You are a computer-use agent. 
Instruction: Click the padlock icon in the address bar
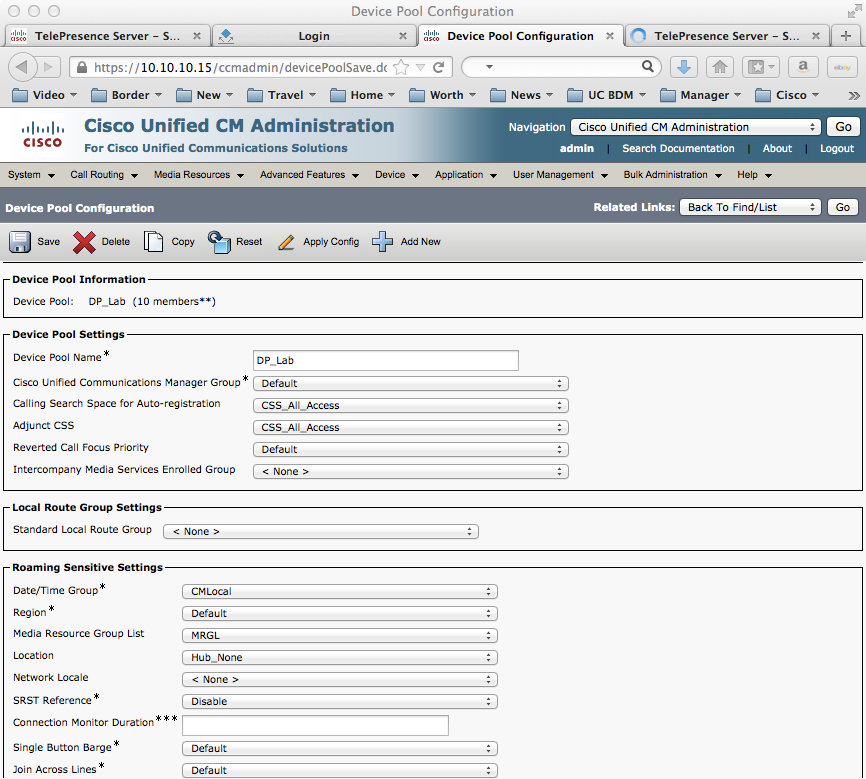[82, 67]
